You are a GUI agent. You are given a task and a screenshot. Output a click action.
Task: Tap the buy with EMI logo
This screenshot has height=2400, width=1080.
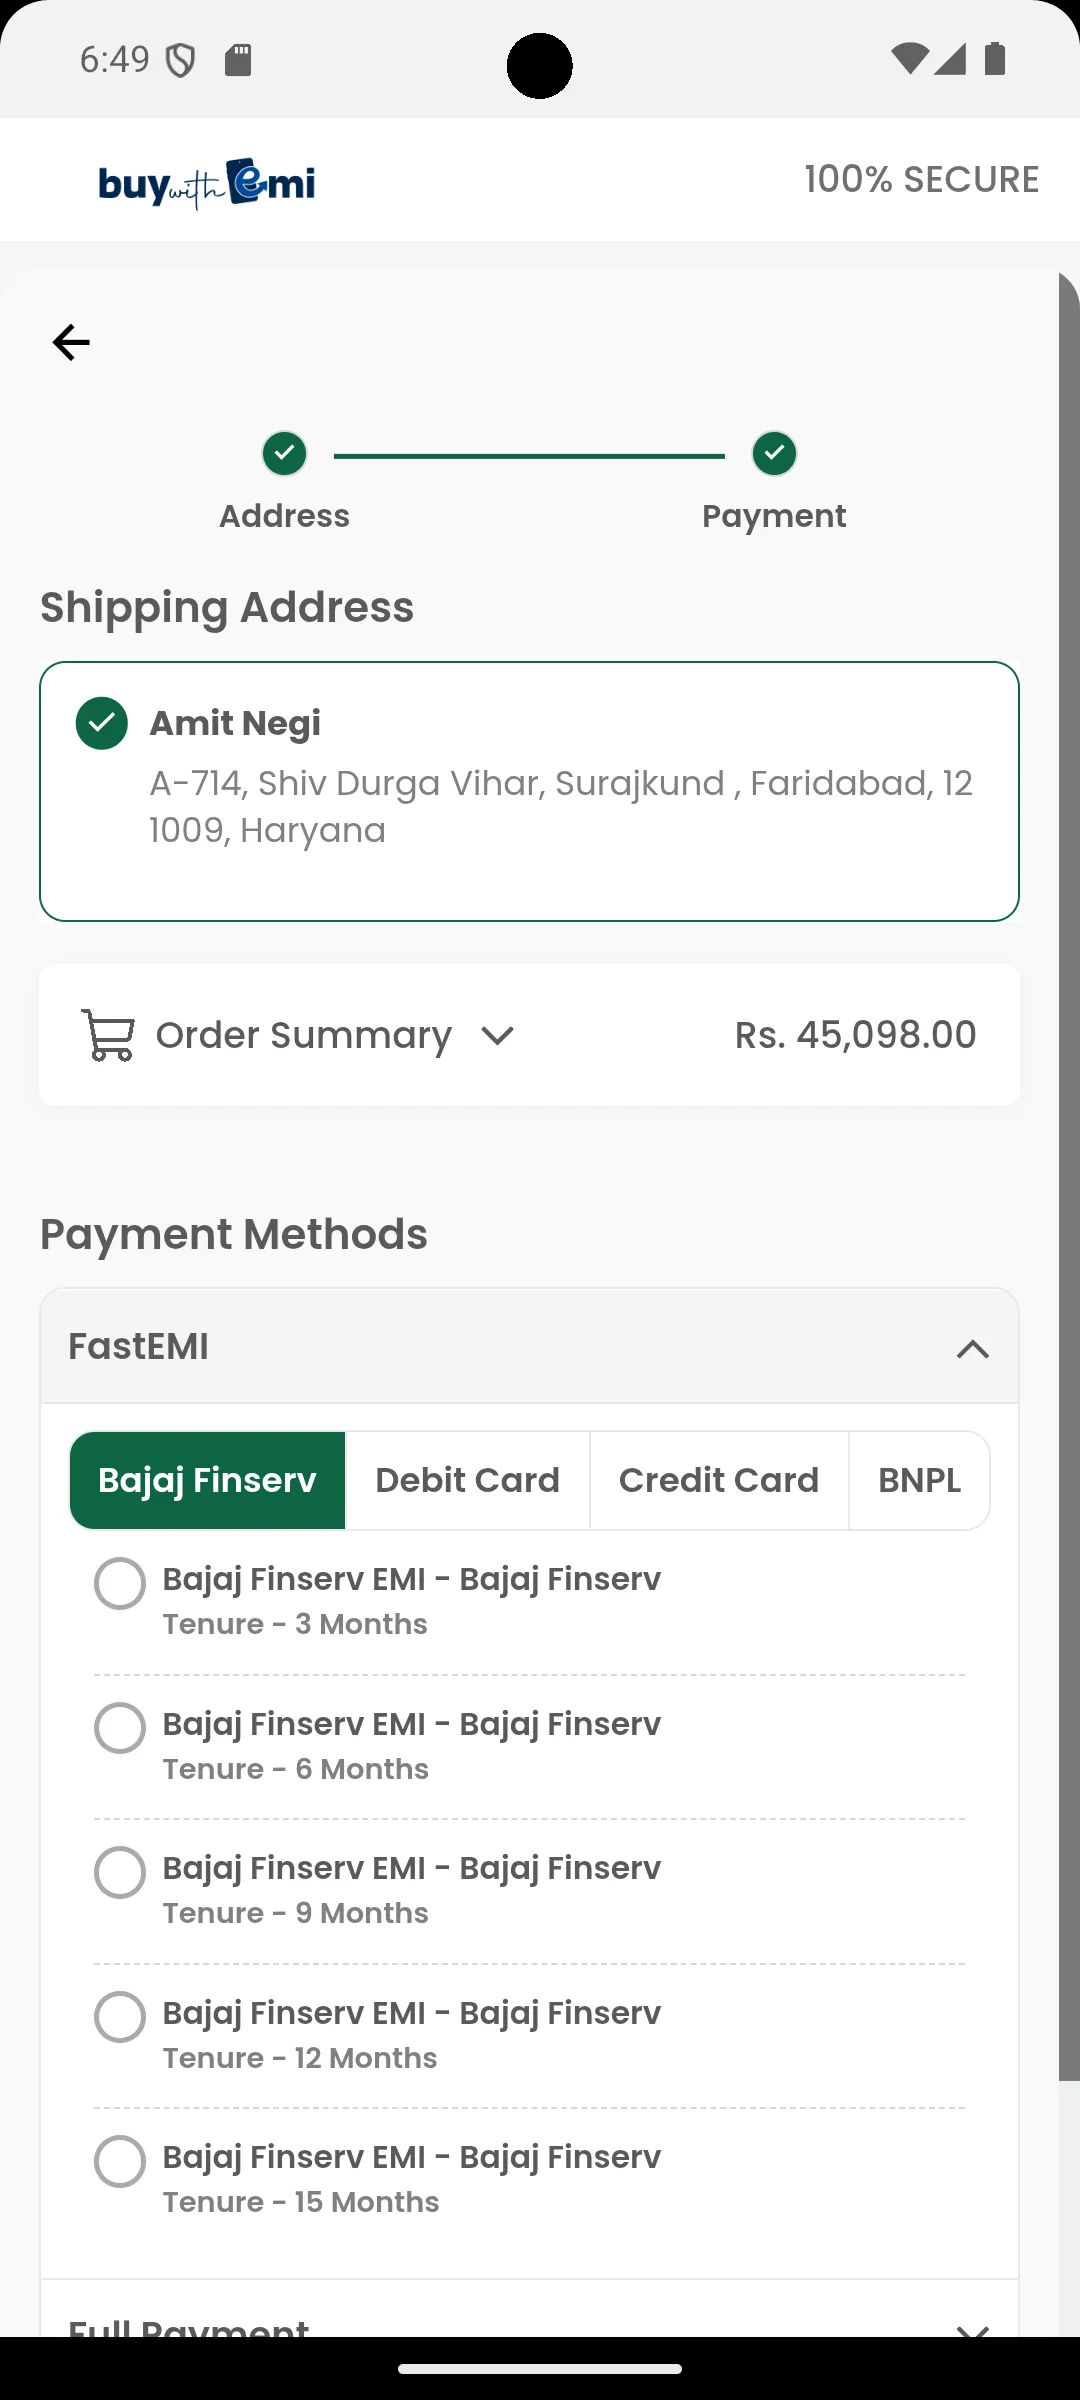coord(207,183)
